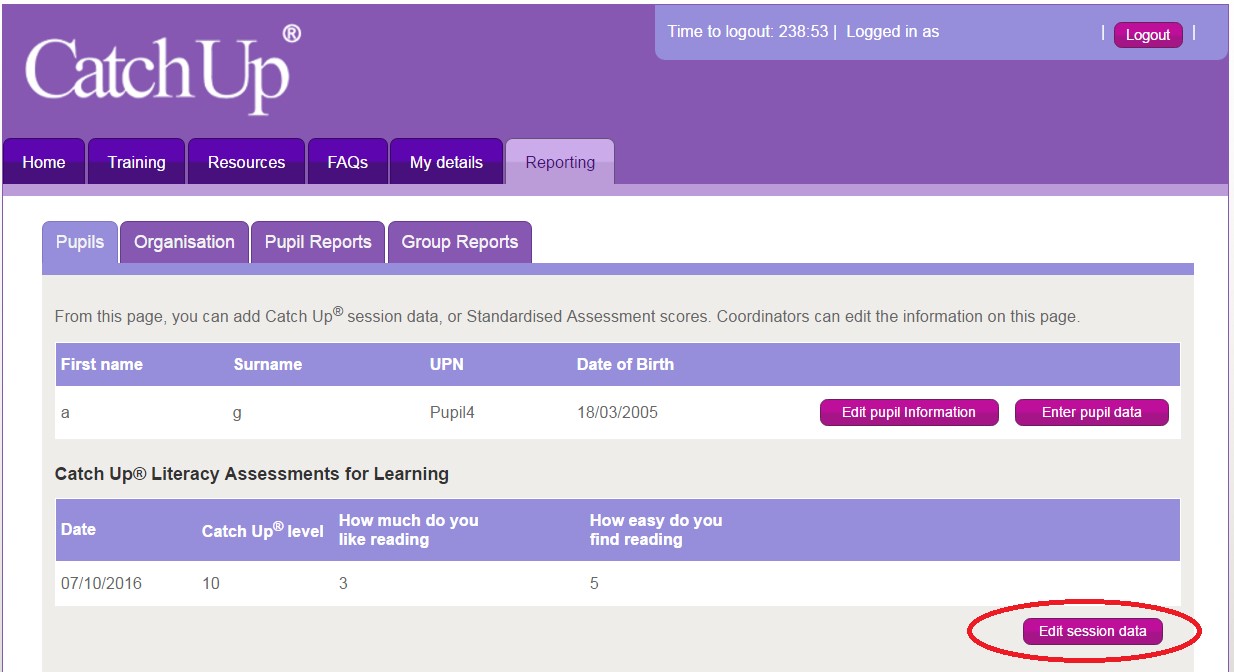Select the Reporting tab
1234x672 pixels.
(560, 162)
